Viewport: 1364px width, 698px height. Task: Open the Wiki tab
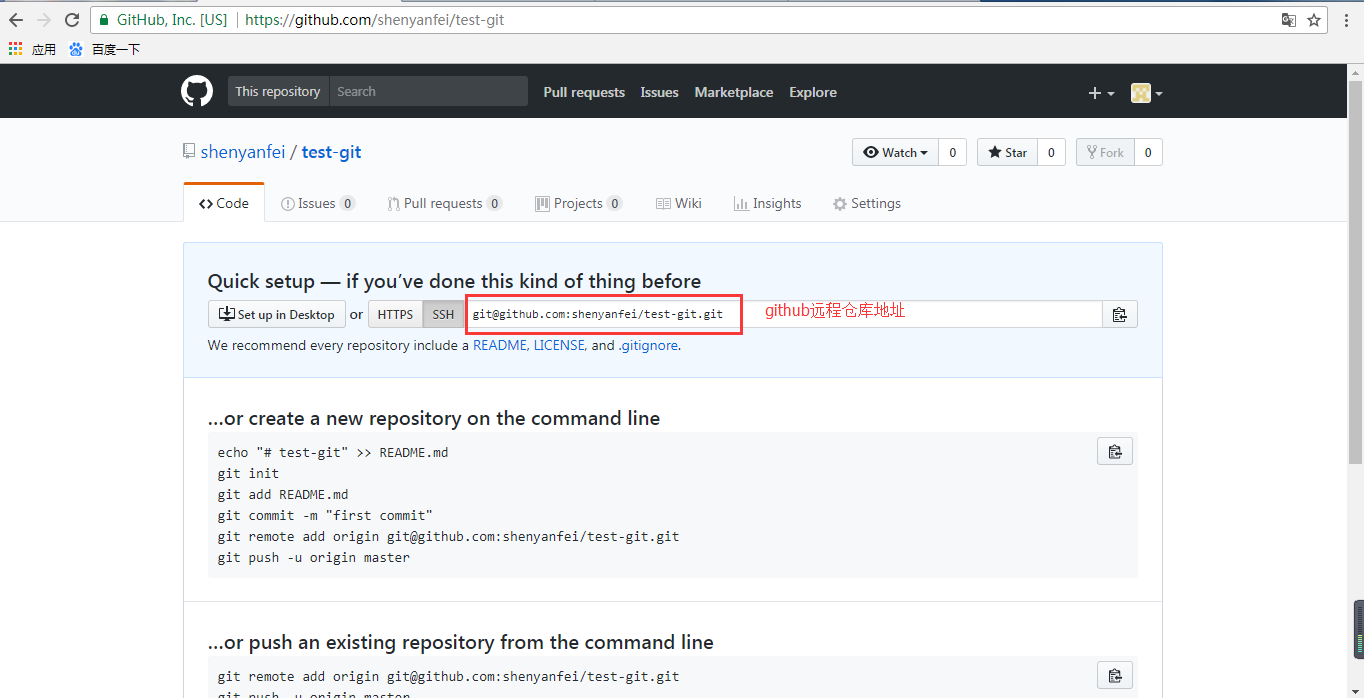[x=679, y=203]
